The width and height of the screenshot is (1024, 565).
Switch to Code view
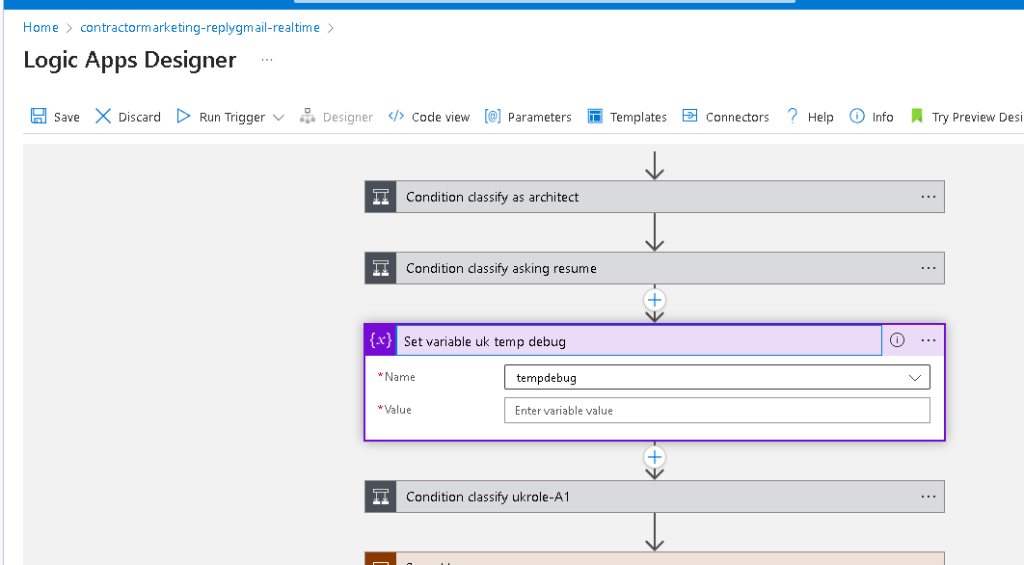[x=429, y=117]
